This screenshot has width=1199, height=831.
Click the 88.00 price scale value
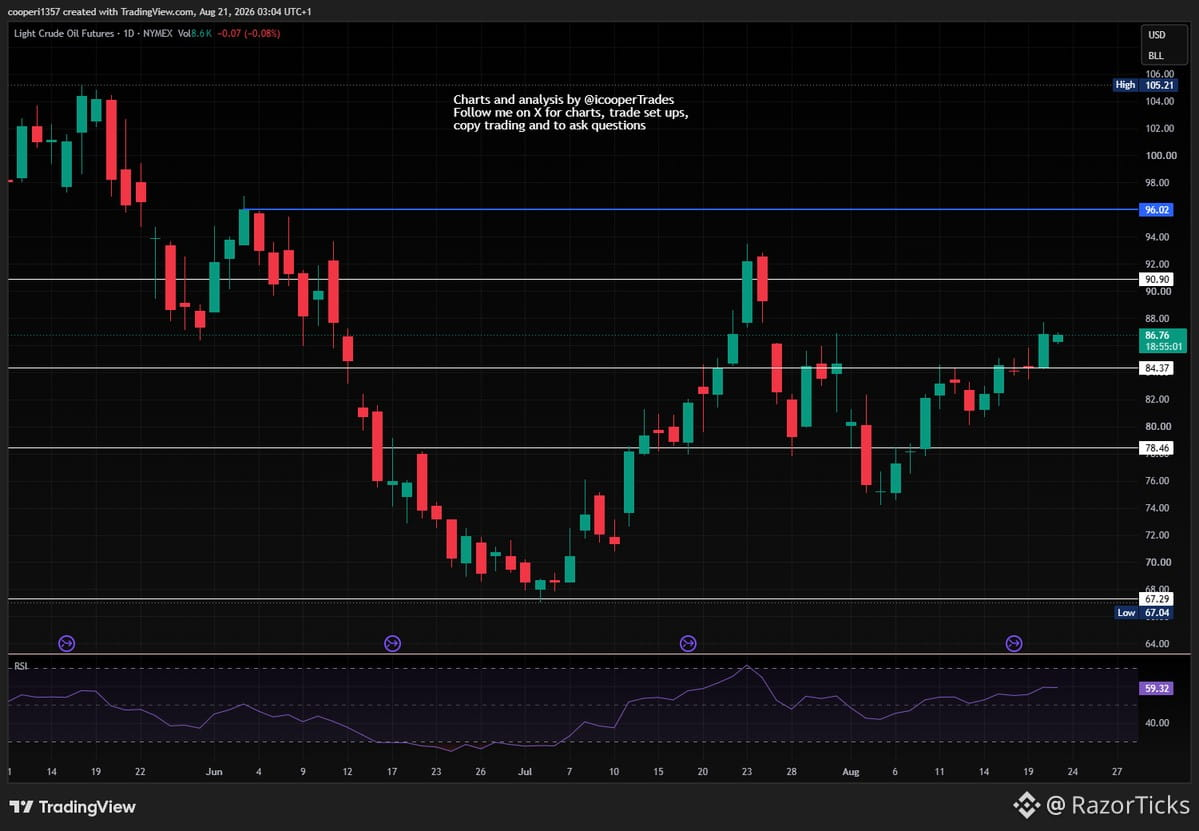(x=1158, y=318)
